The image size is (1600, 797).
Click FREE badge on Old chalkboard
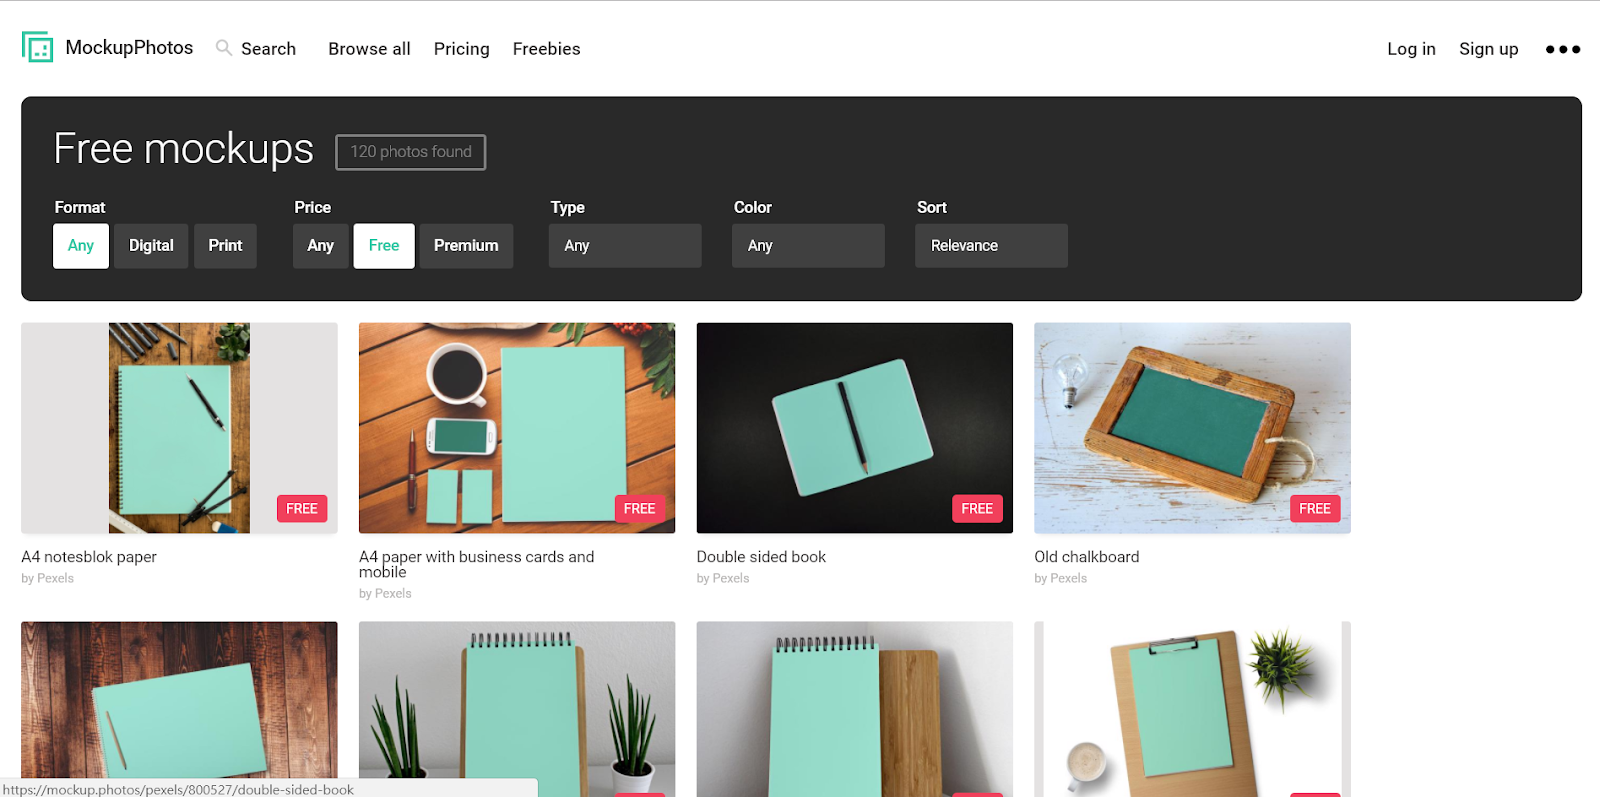pyautogui.click(x=1315, y=509)
